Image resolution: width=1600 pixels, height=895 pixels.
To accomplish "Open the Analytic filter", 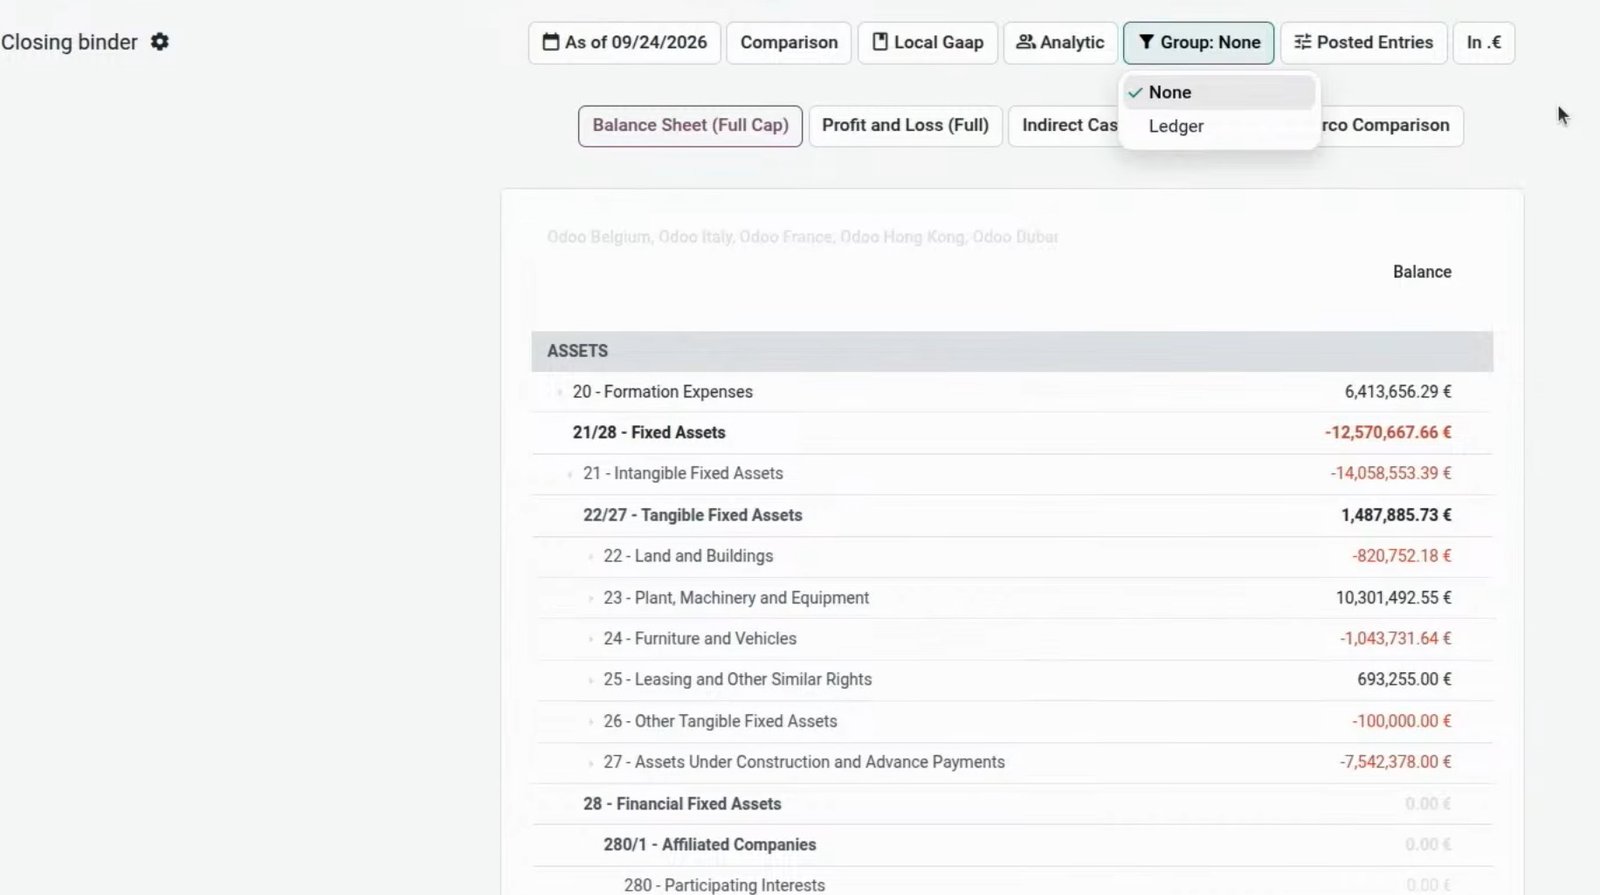I will point(1060,43).
